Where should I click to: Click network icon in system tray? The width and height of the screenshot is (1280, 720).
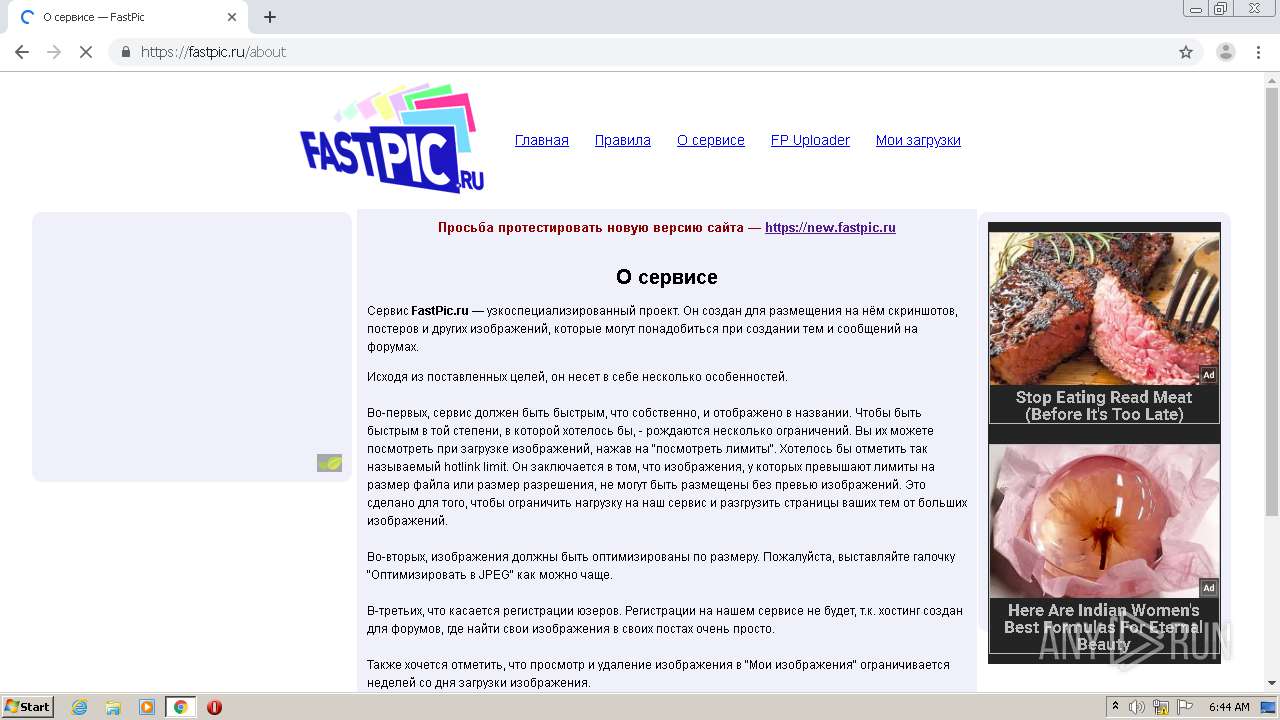[x=1161, y=707]
